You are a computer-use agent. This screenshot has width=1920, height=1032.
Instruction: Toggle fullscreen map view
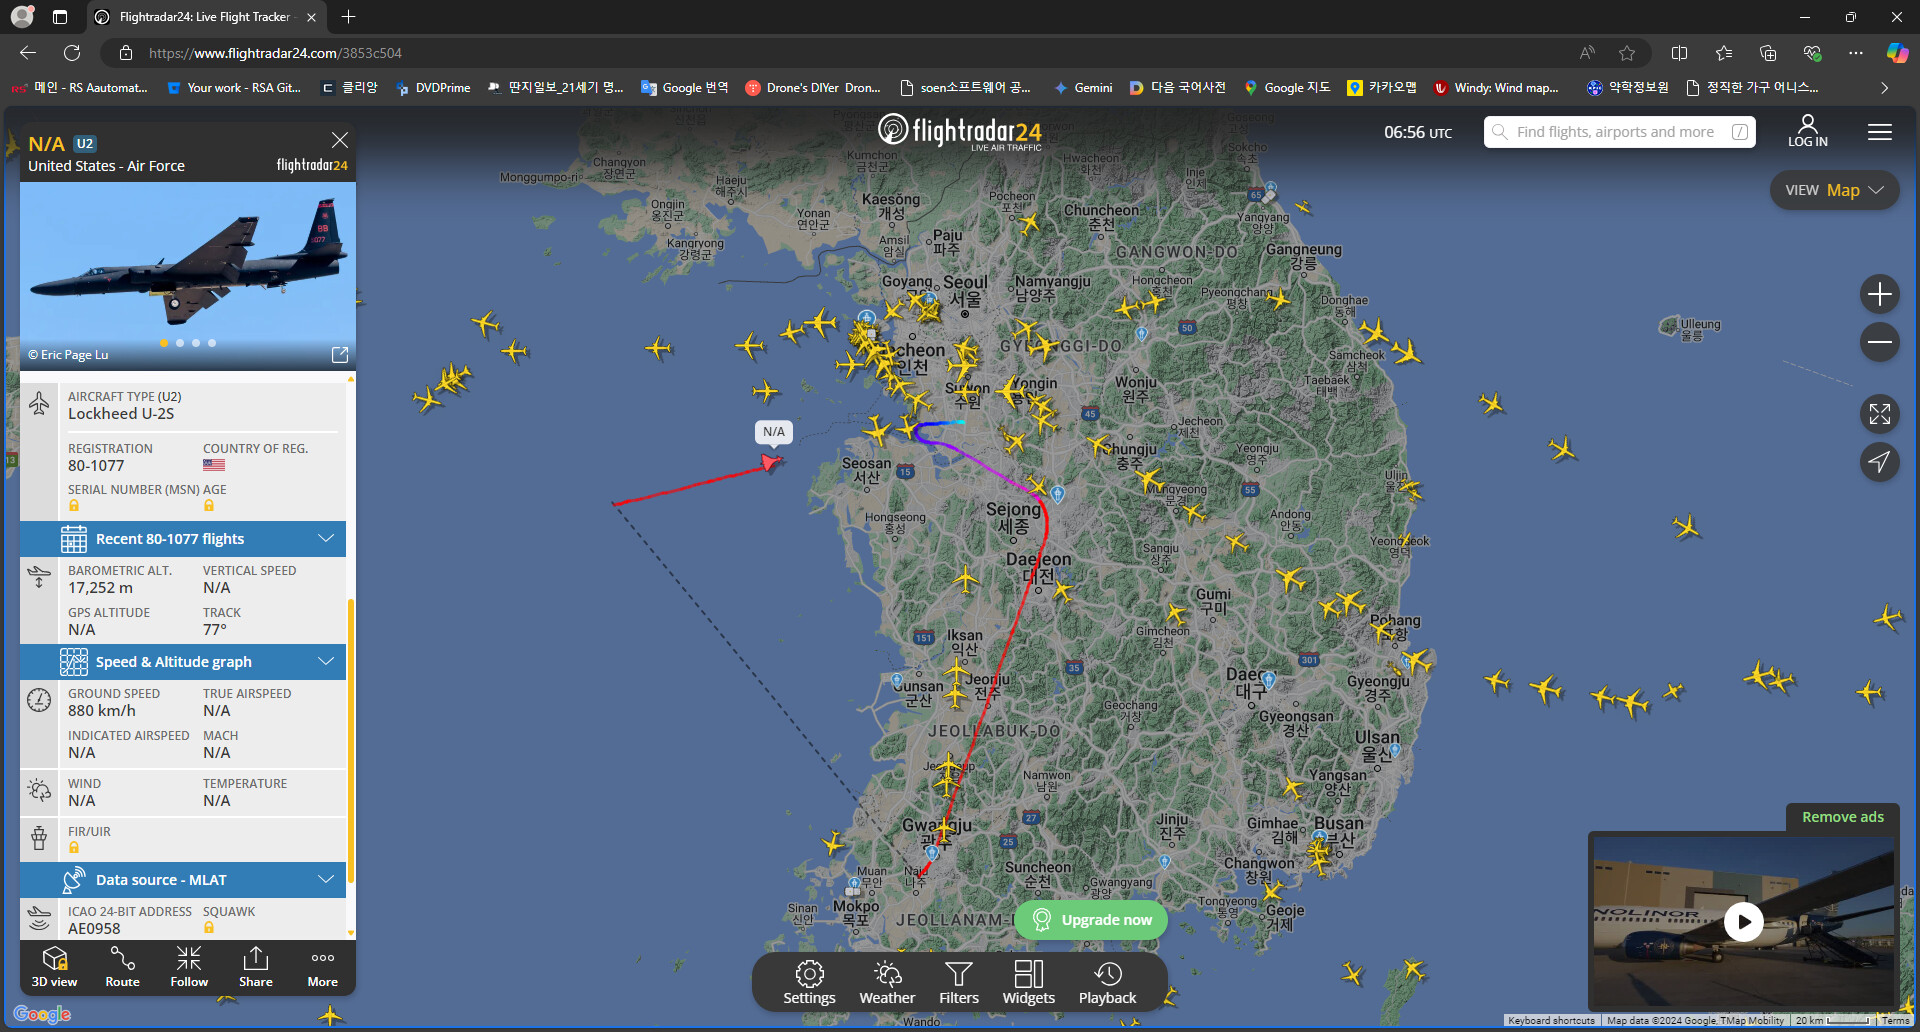coord(1880,414)
